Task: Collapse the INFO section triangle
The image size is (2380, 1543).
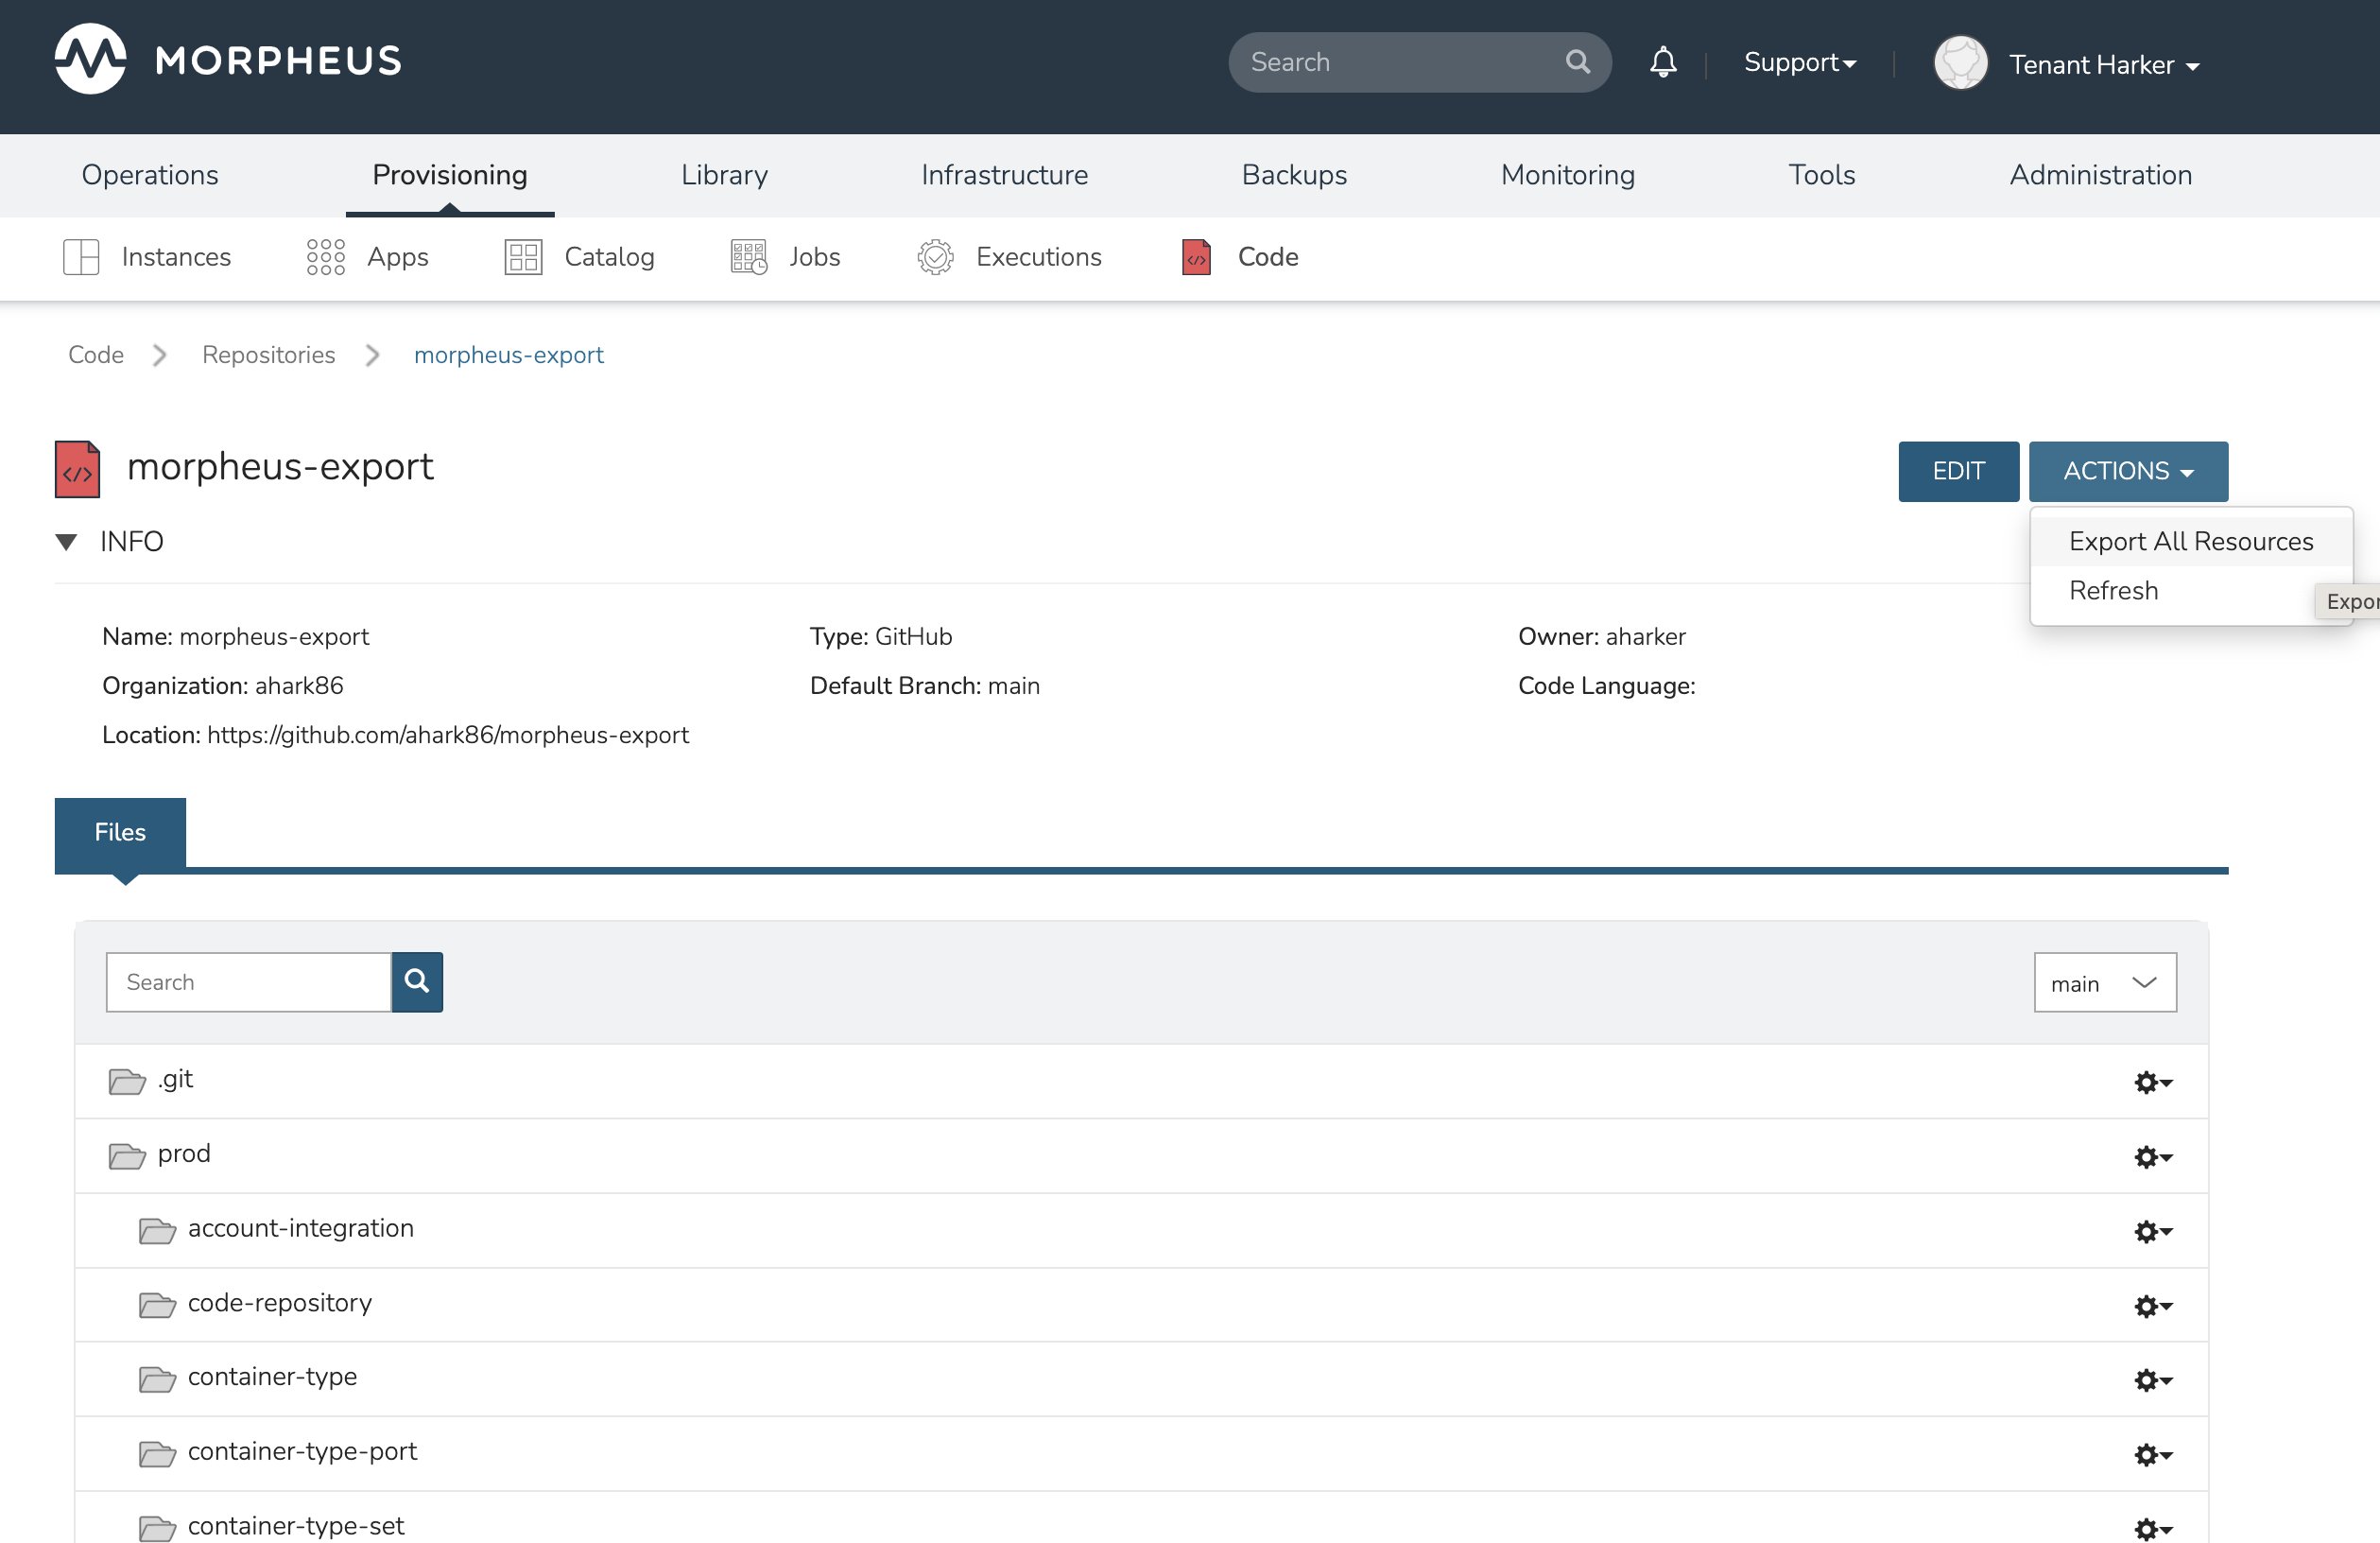Action: [66, 542]
